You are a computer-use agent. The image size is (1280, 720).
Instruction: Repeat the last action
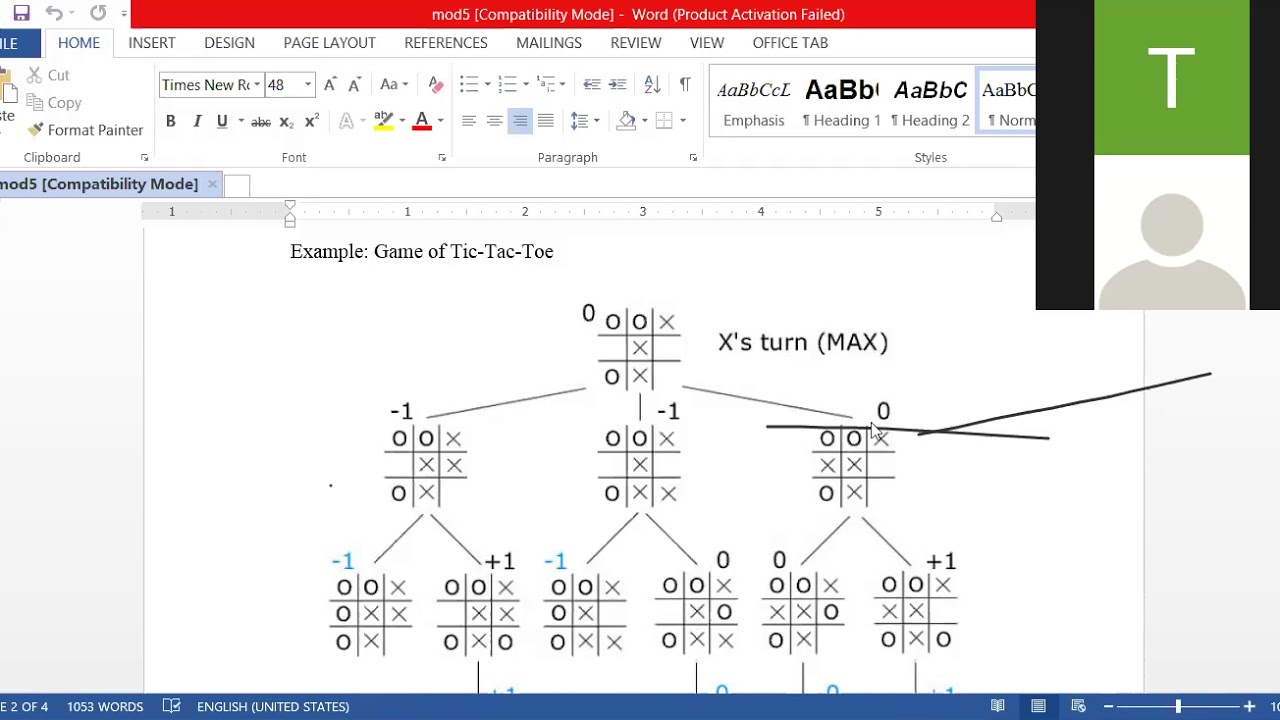tap(98, 14)
